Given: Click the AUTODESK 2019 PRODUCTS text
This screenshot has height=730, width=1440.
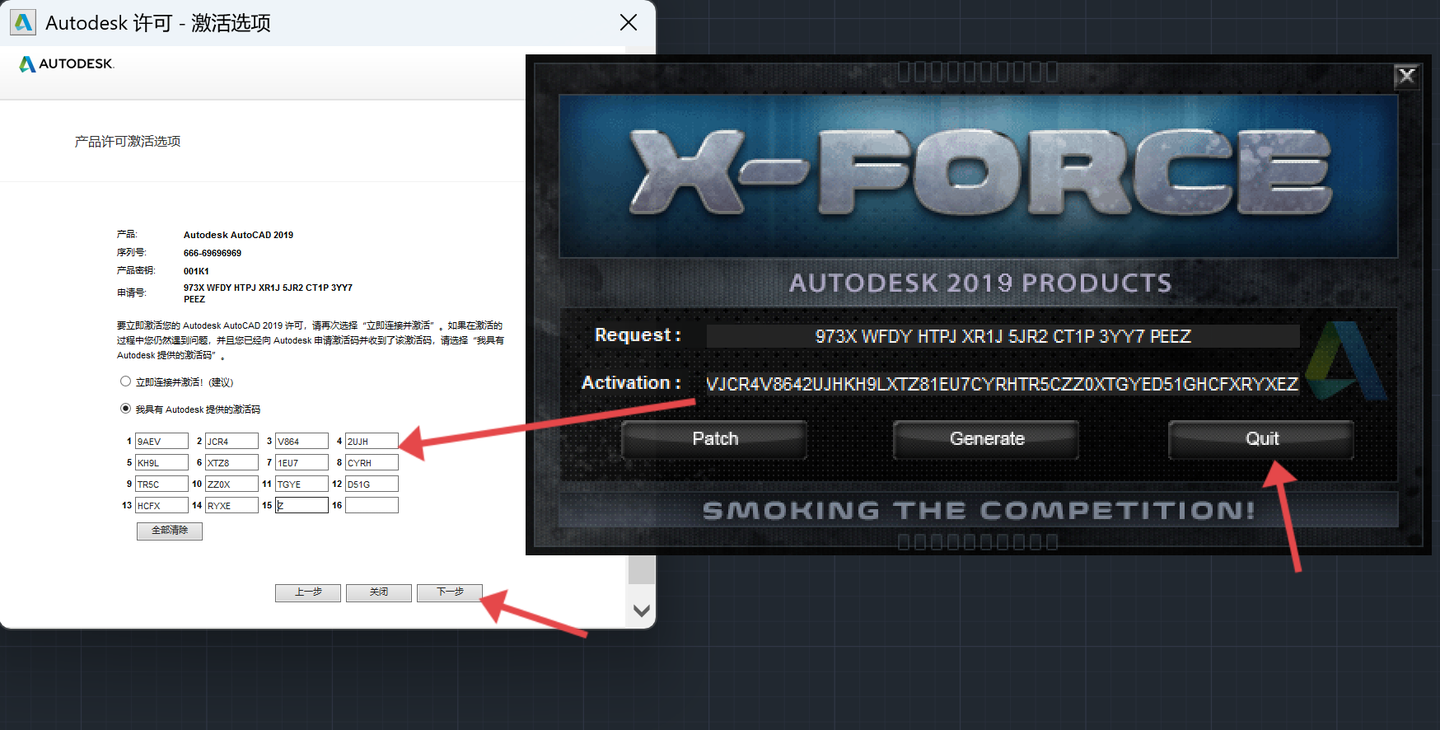Looking at the screenshot, I should pos(980,283).
